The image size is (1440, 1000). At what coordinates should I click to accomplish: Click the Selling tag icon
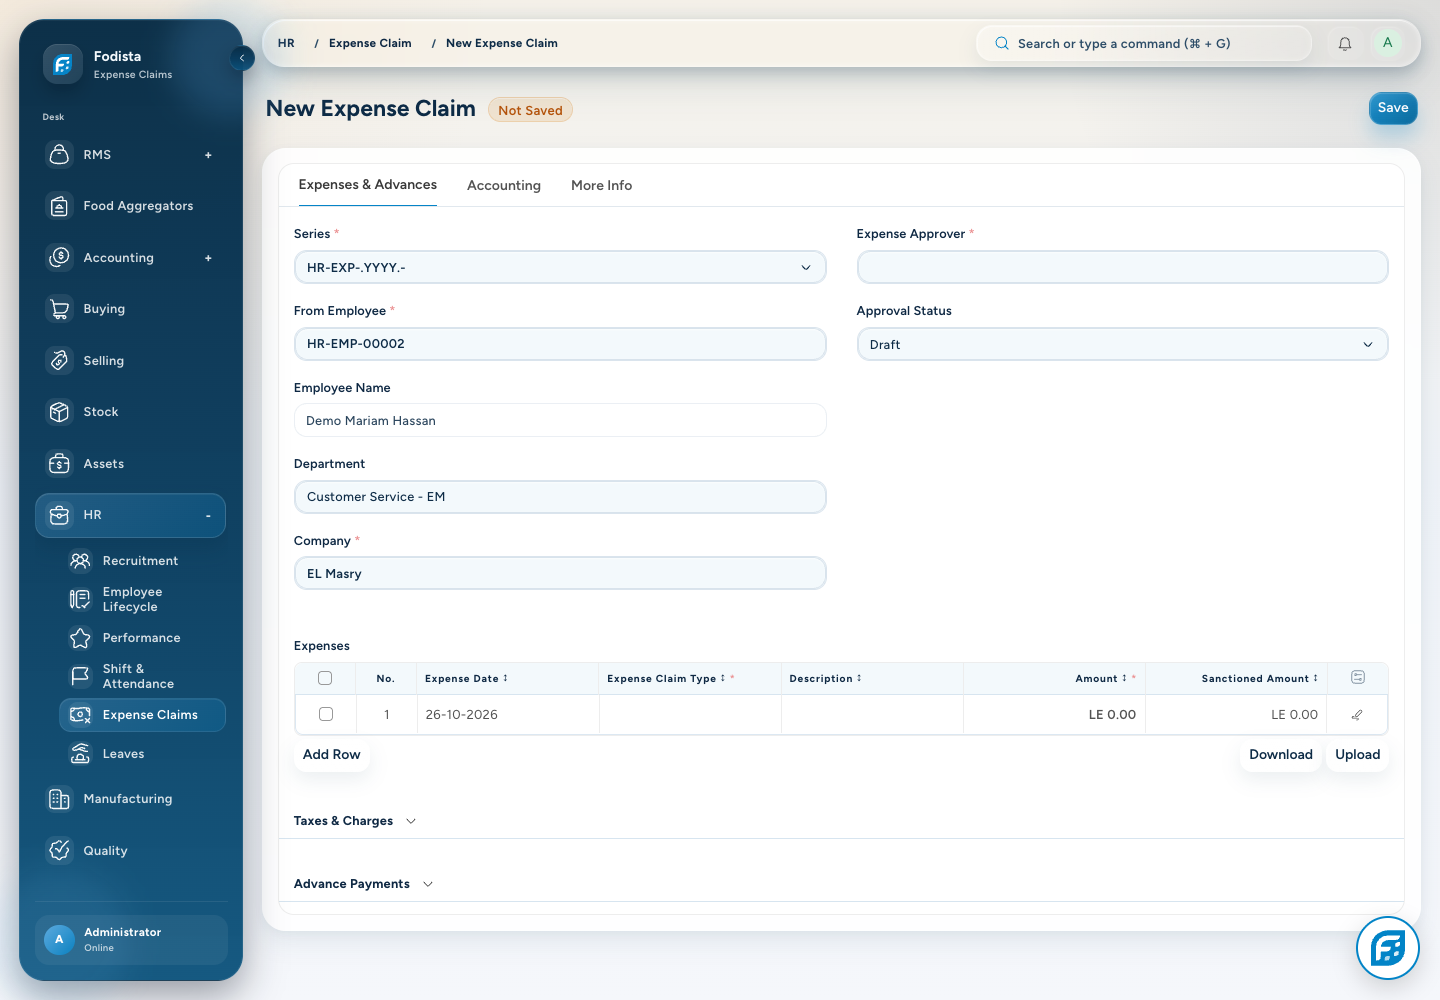(60, 361)
